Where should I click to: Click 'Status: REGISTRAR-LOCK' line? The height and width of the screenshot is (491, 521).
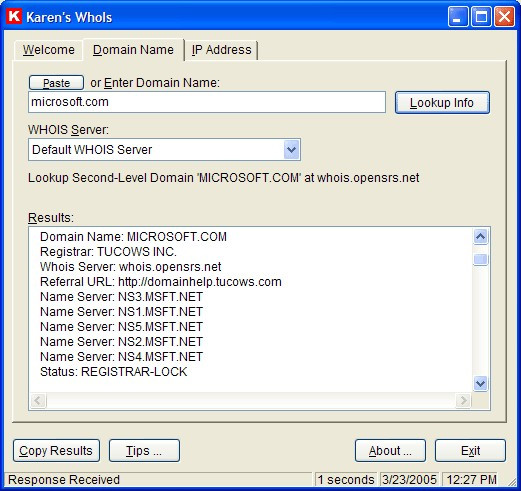pos(114,372)
